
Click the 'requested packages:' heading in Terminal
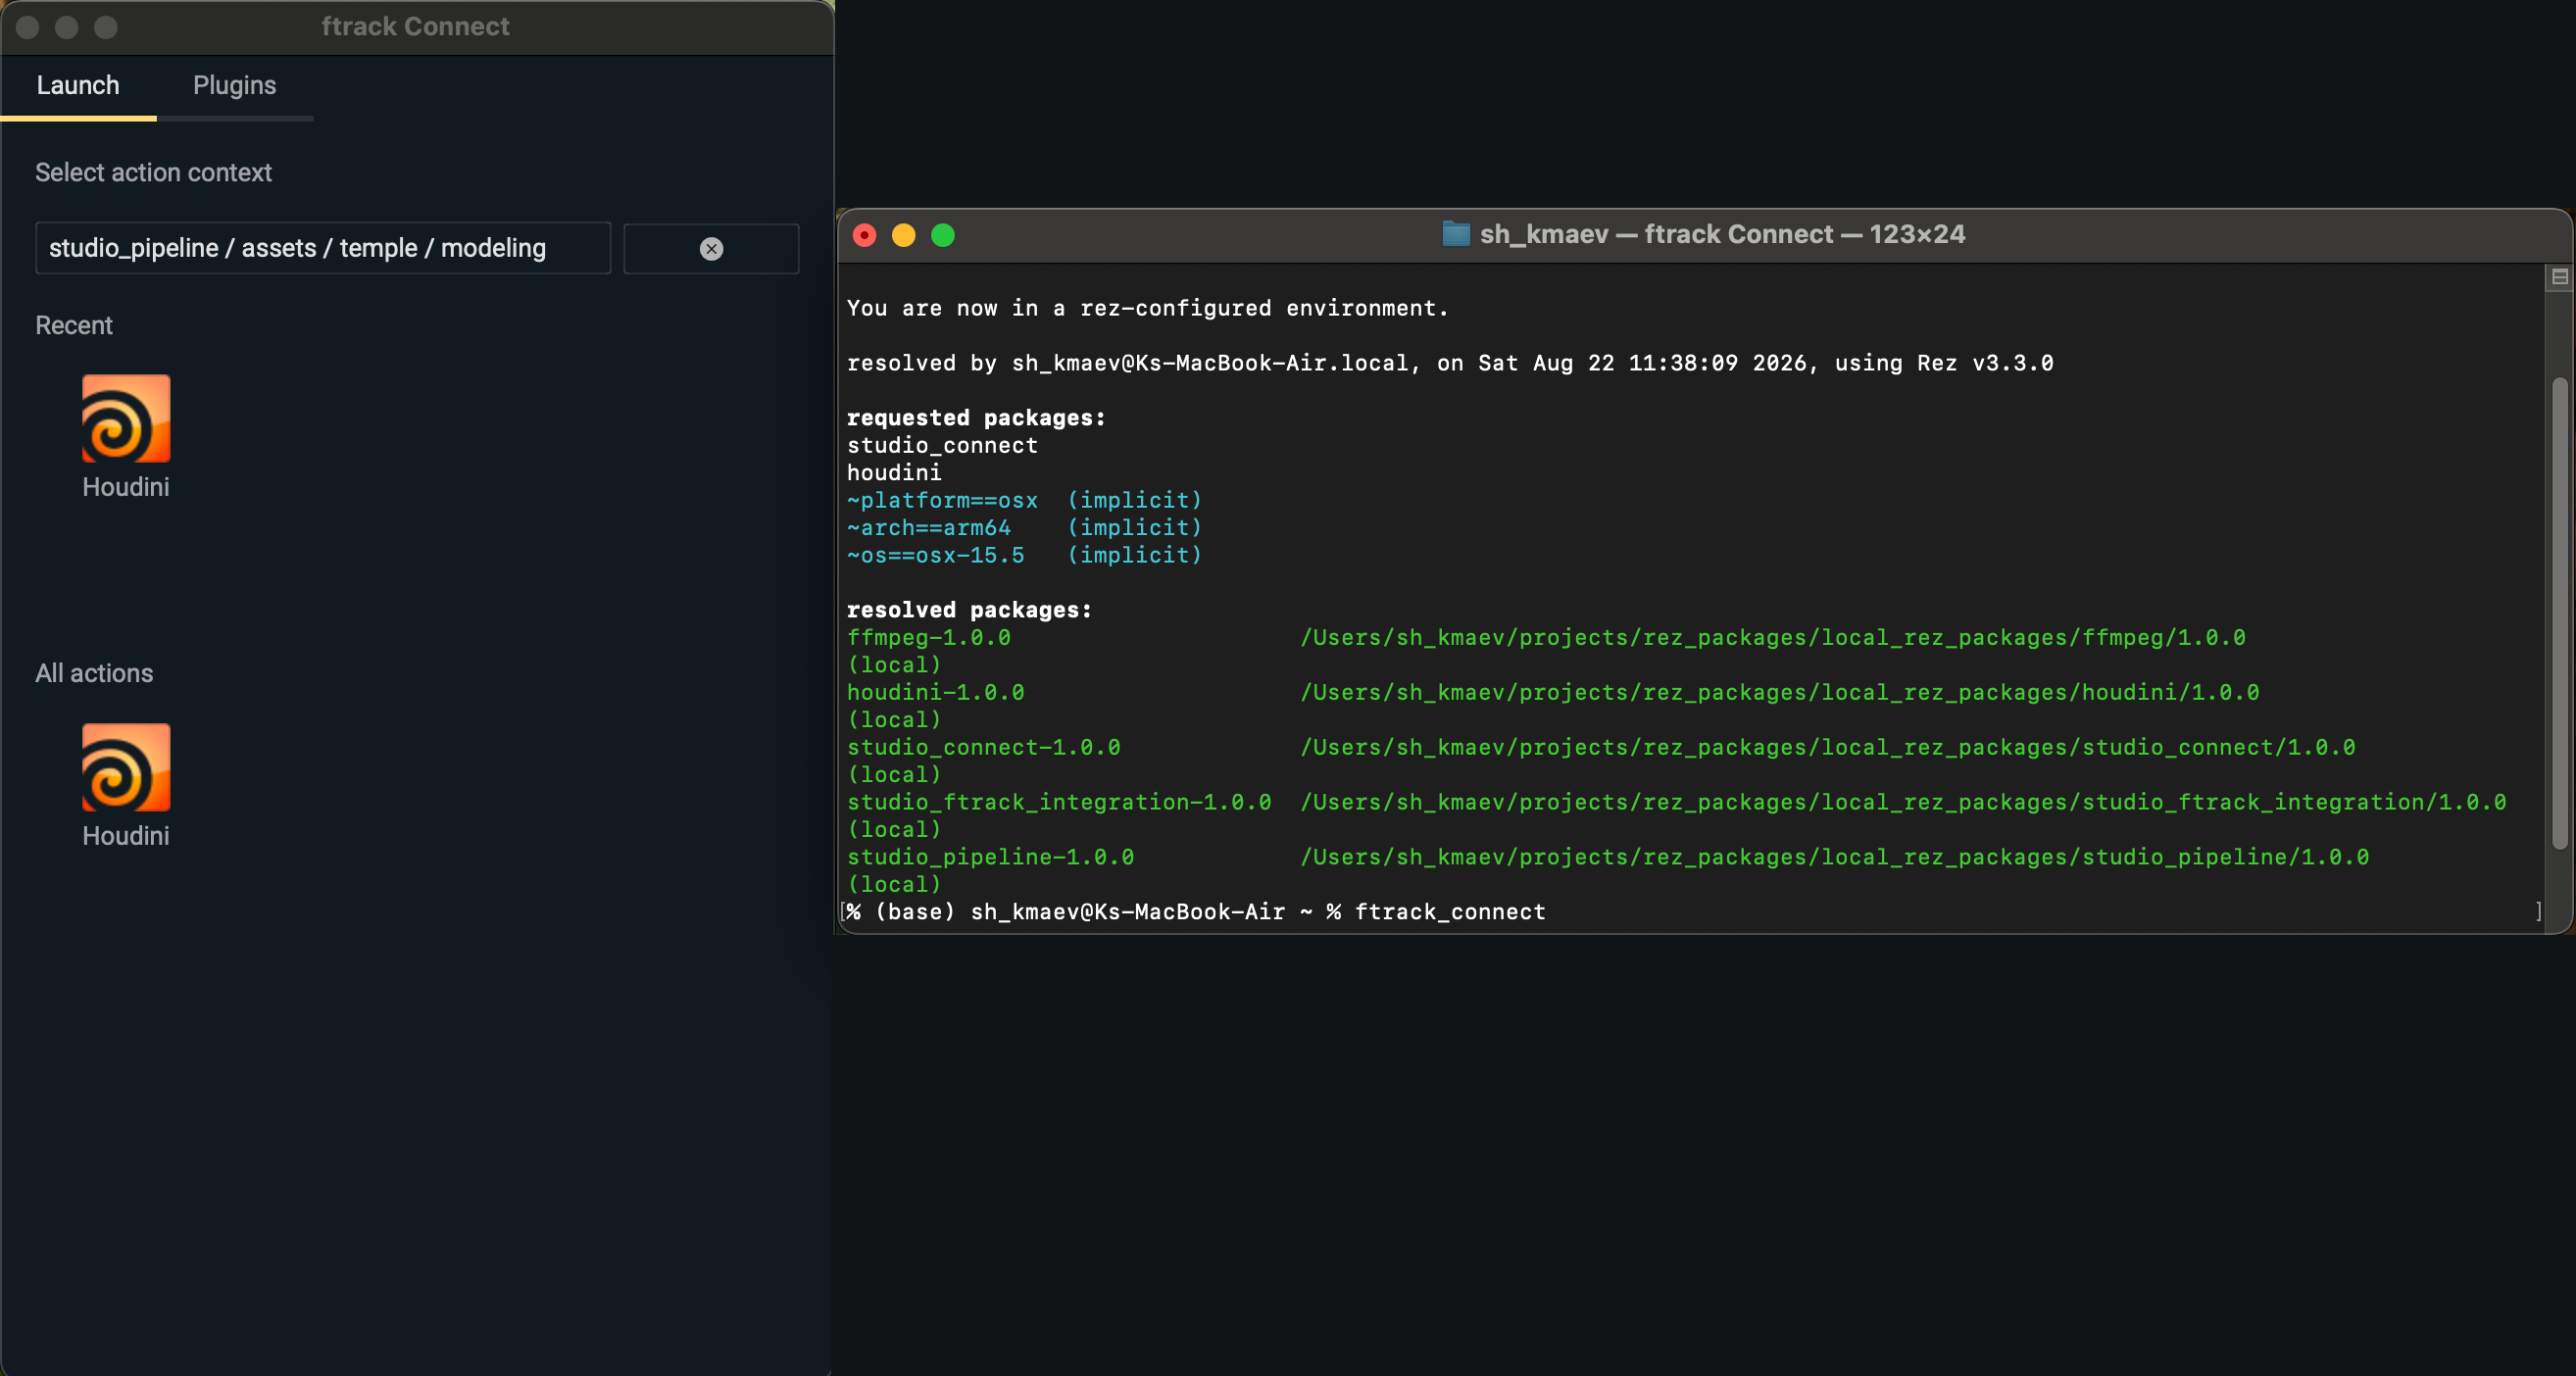[x=976, y=418]
